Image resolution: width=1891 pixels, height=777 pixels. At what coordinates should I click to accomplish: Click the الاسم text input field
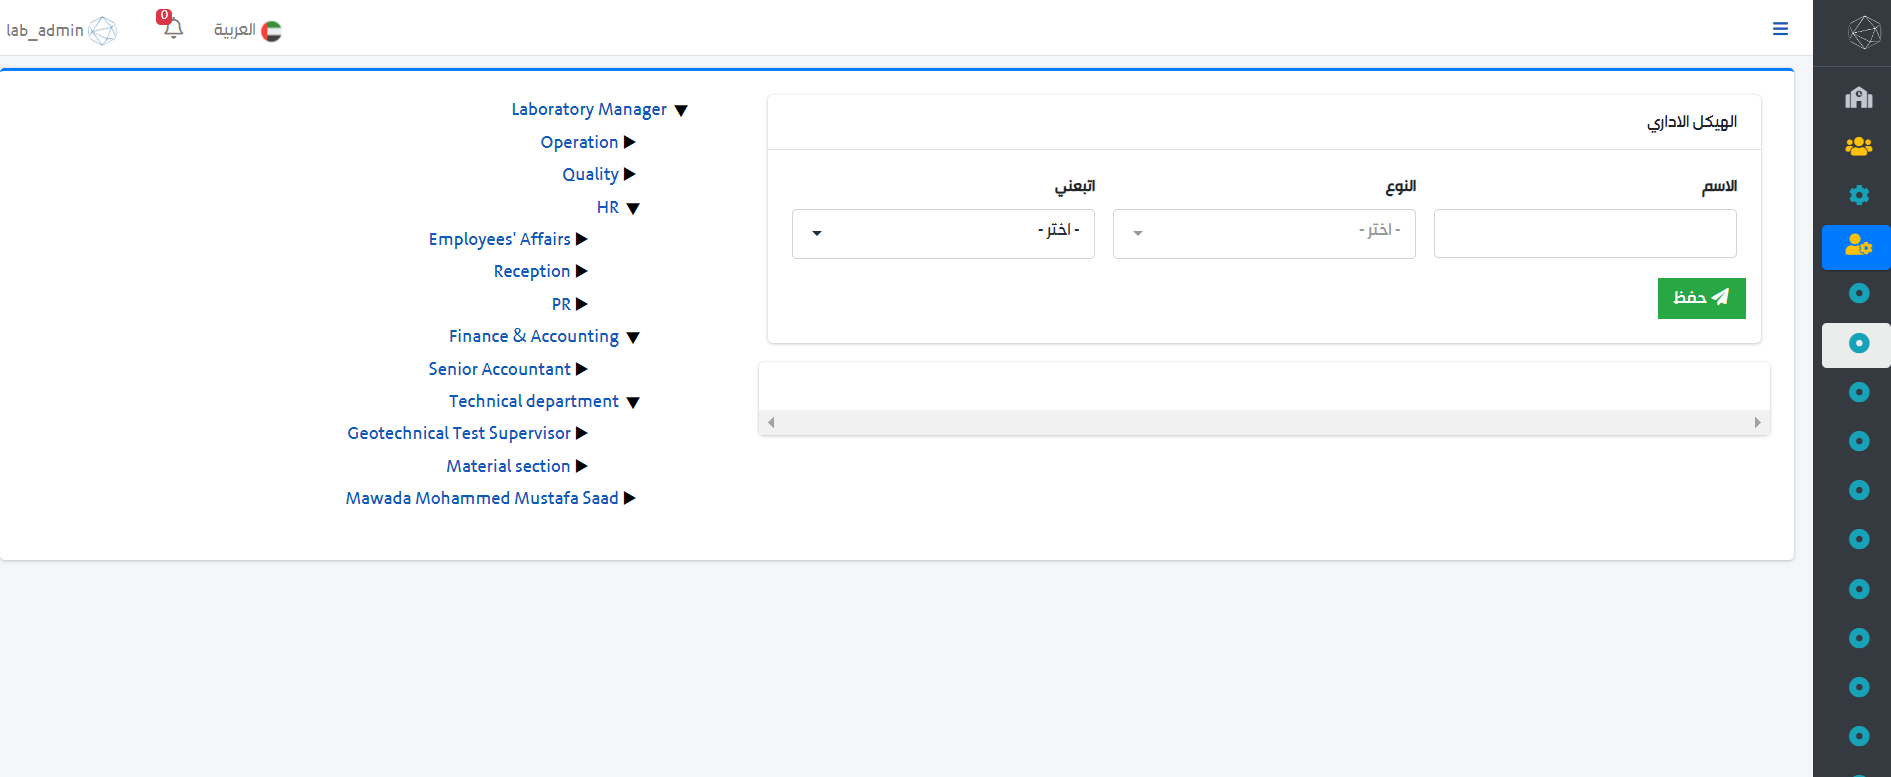(x=1585, y=233)
